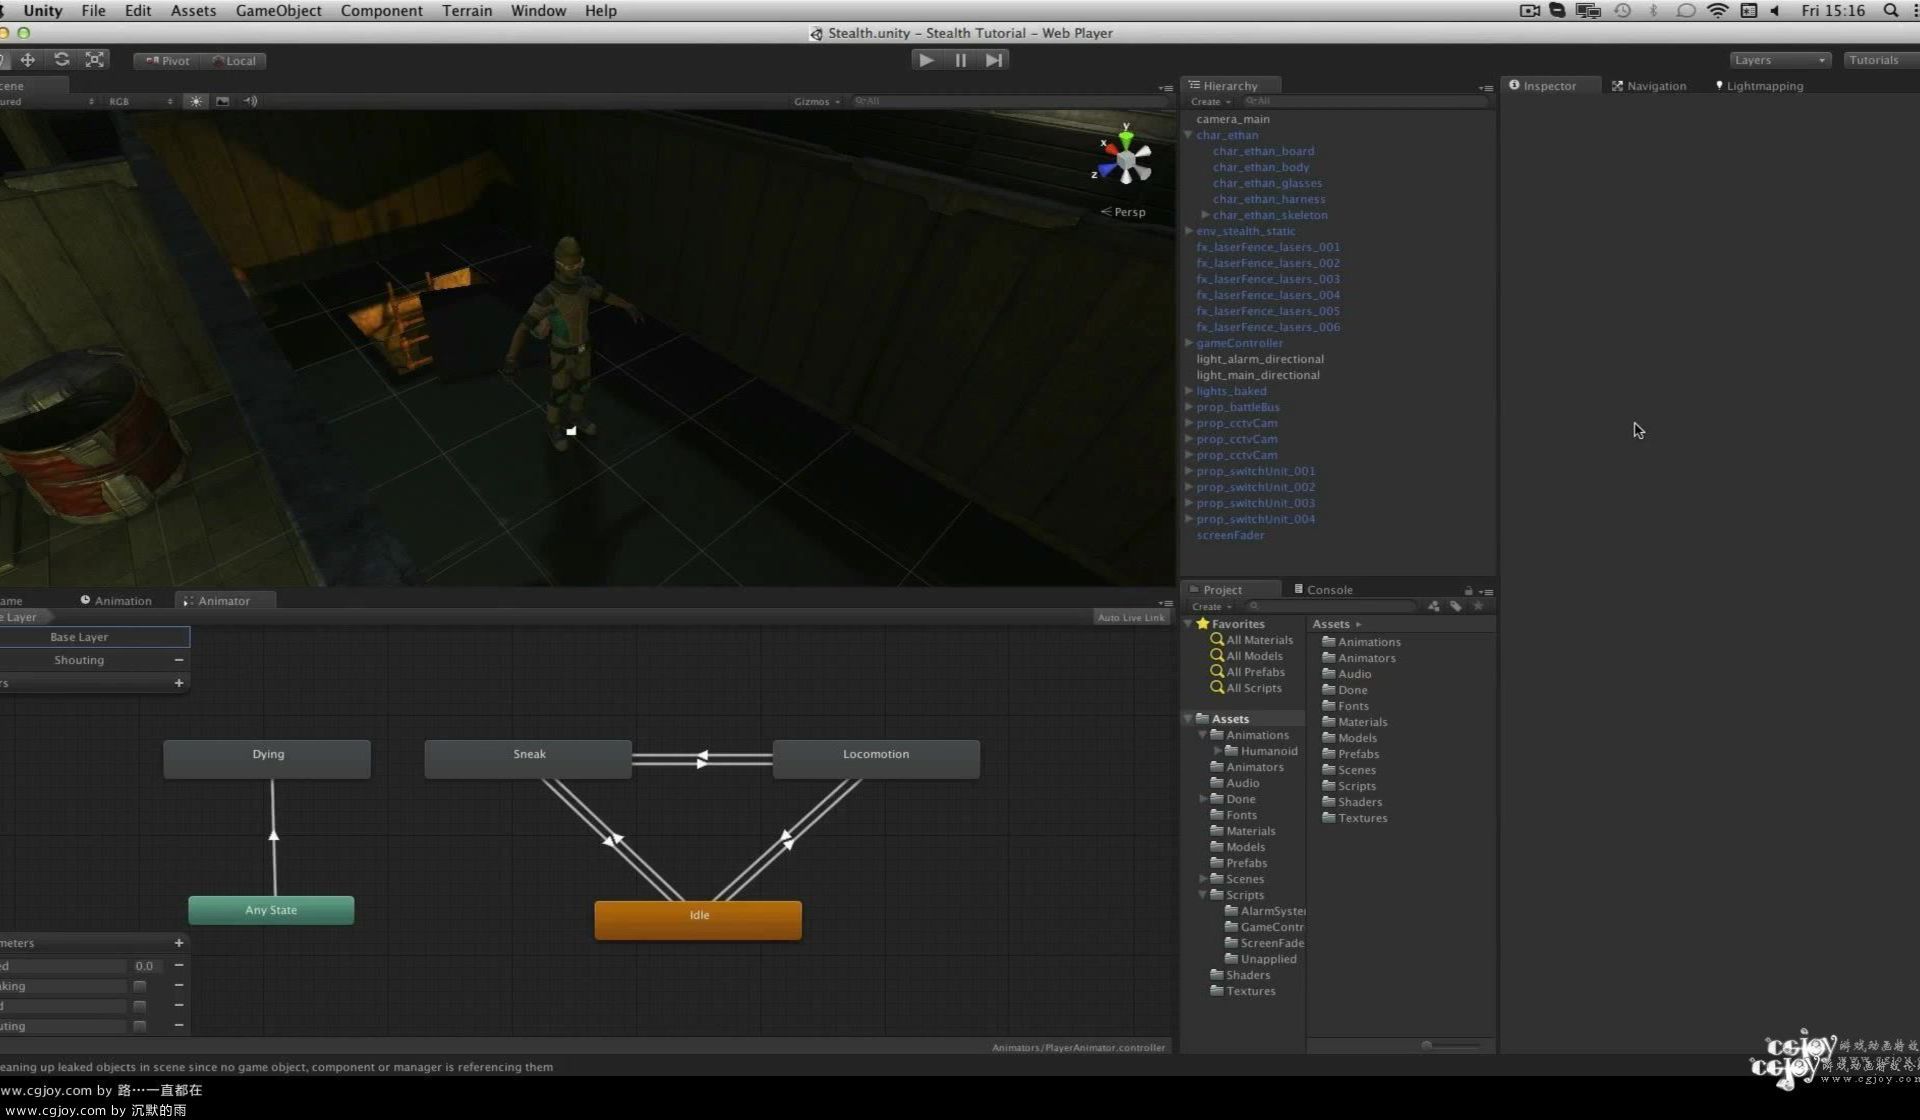Save search star icon in Project
This screenshot has height=1120, width=1920.
pyautogui.click(x=1478, y=606)
